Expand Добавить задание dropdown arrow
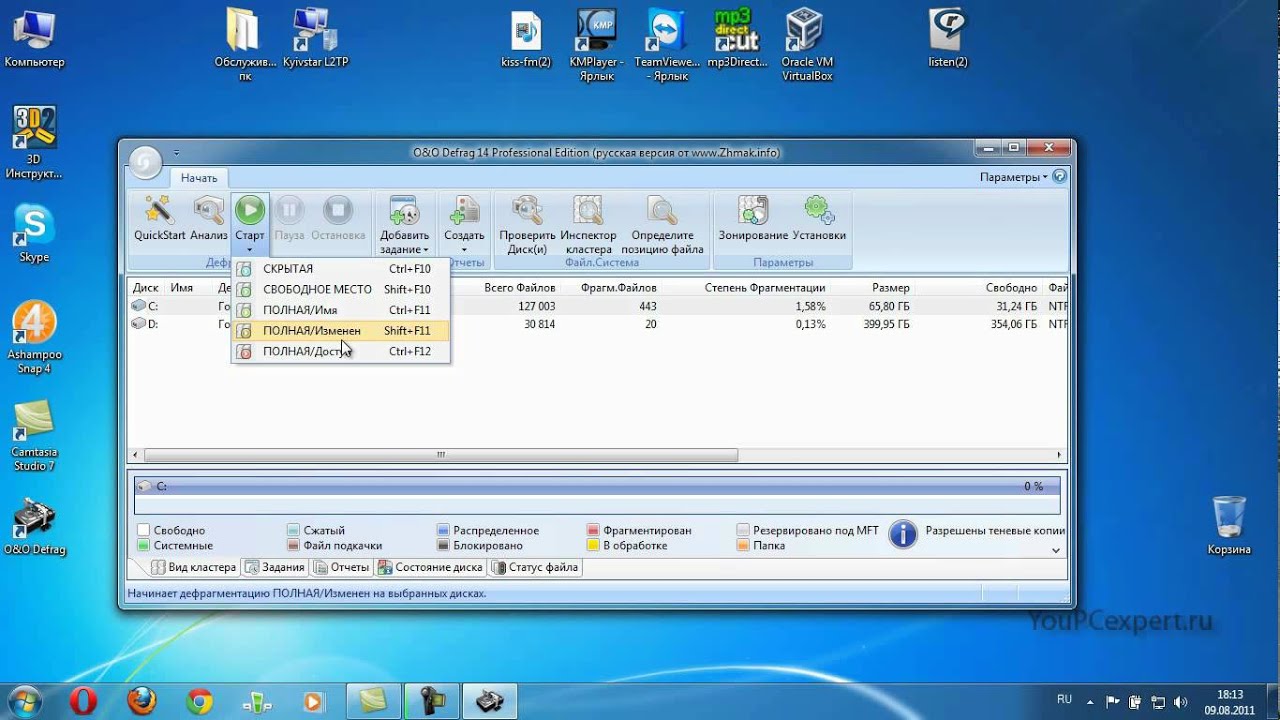This screenshot has width=1280, height=720. click(x=426, y=250)
